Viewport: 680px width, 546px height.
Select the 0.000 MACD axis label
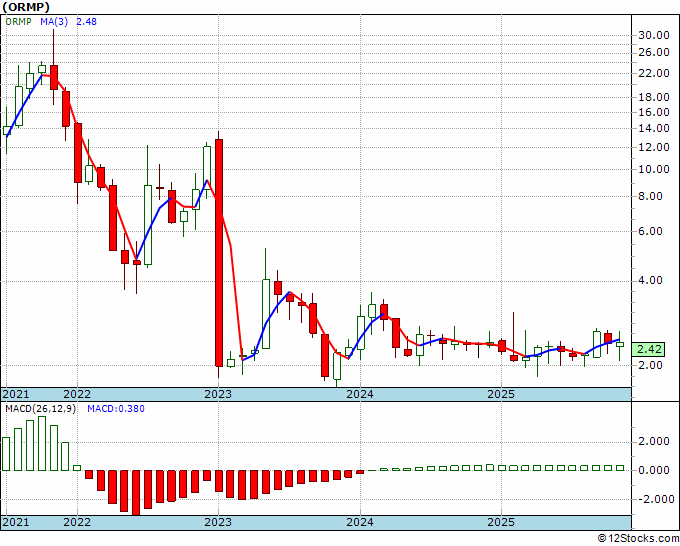coord(654,470)
